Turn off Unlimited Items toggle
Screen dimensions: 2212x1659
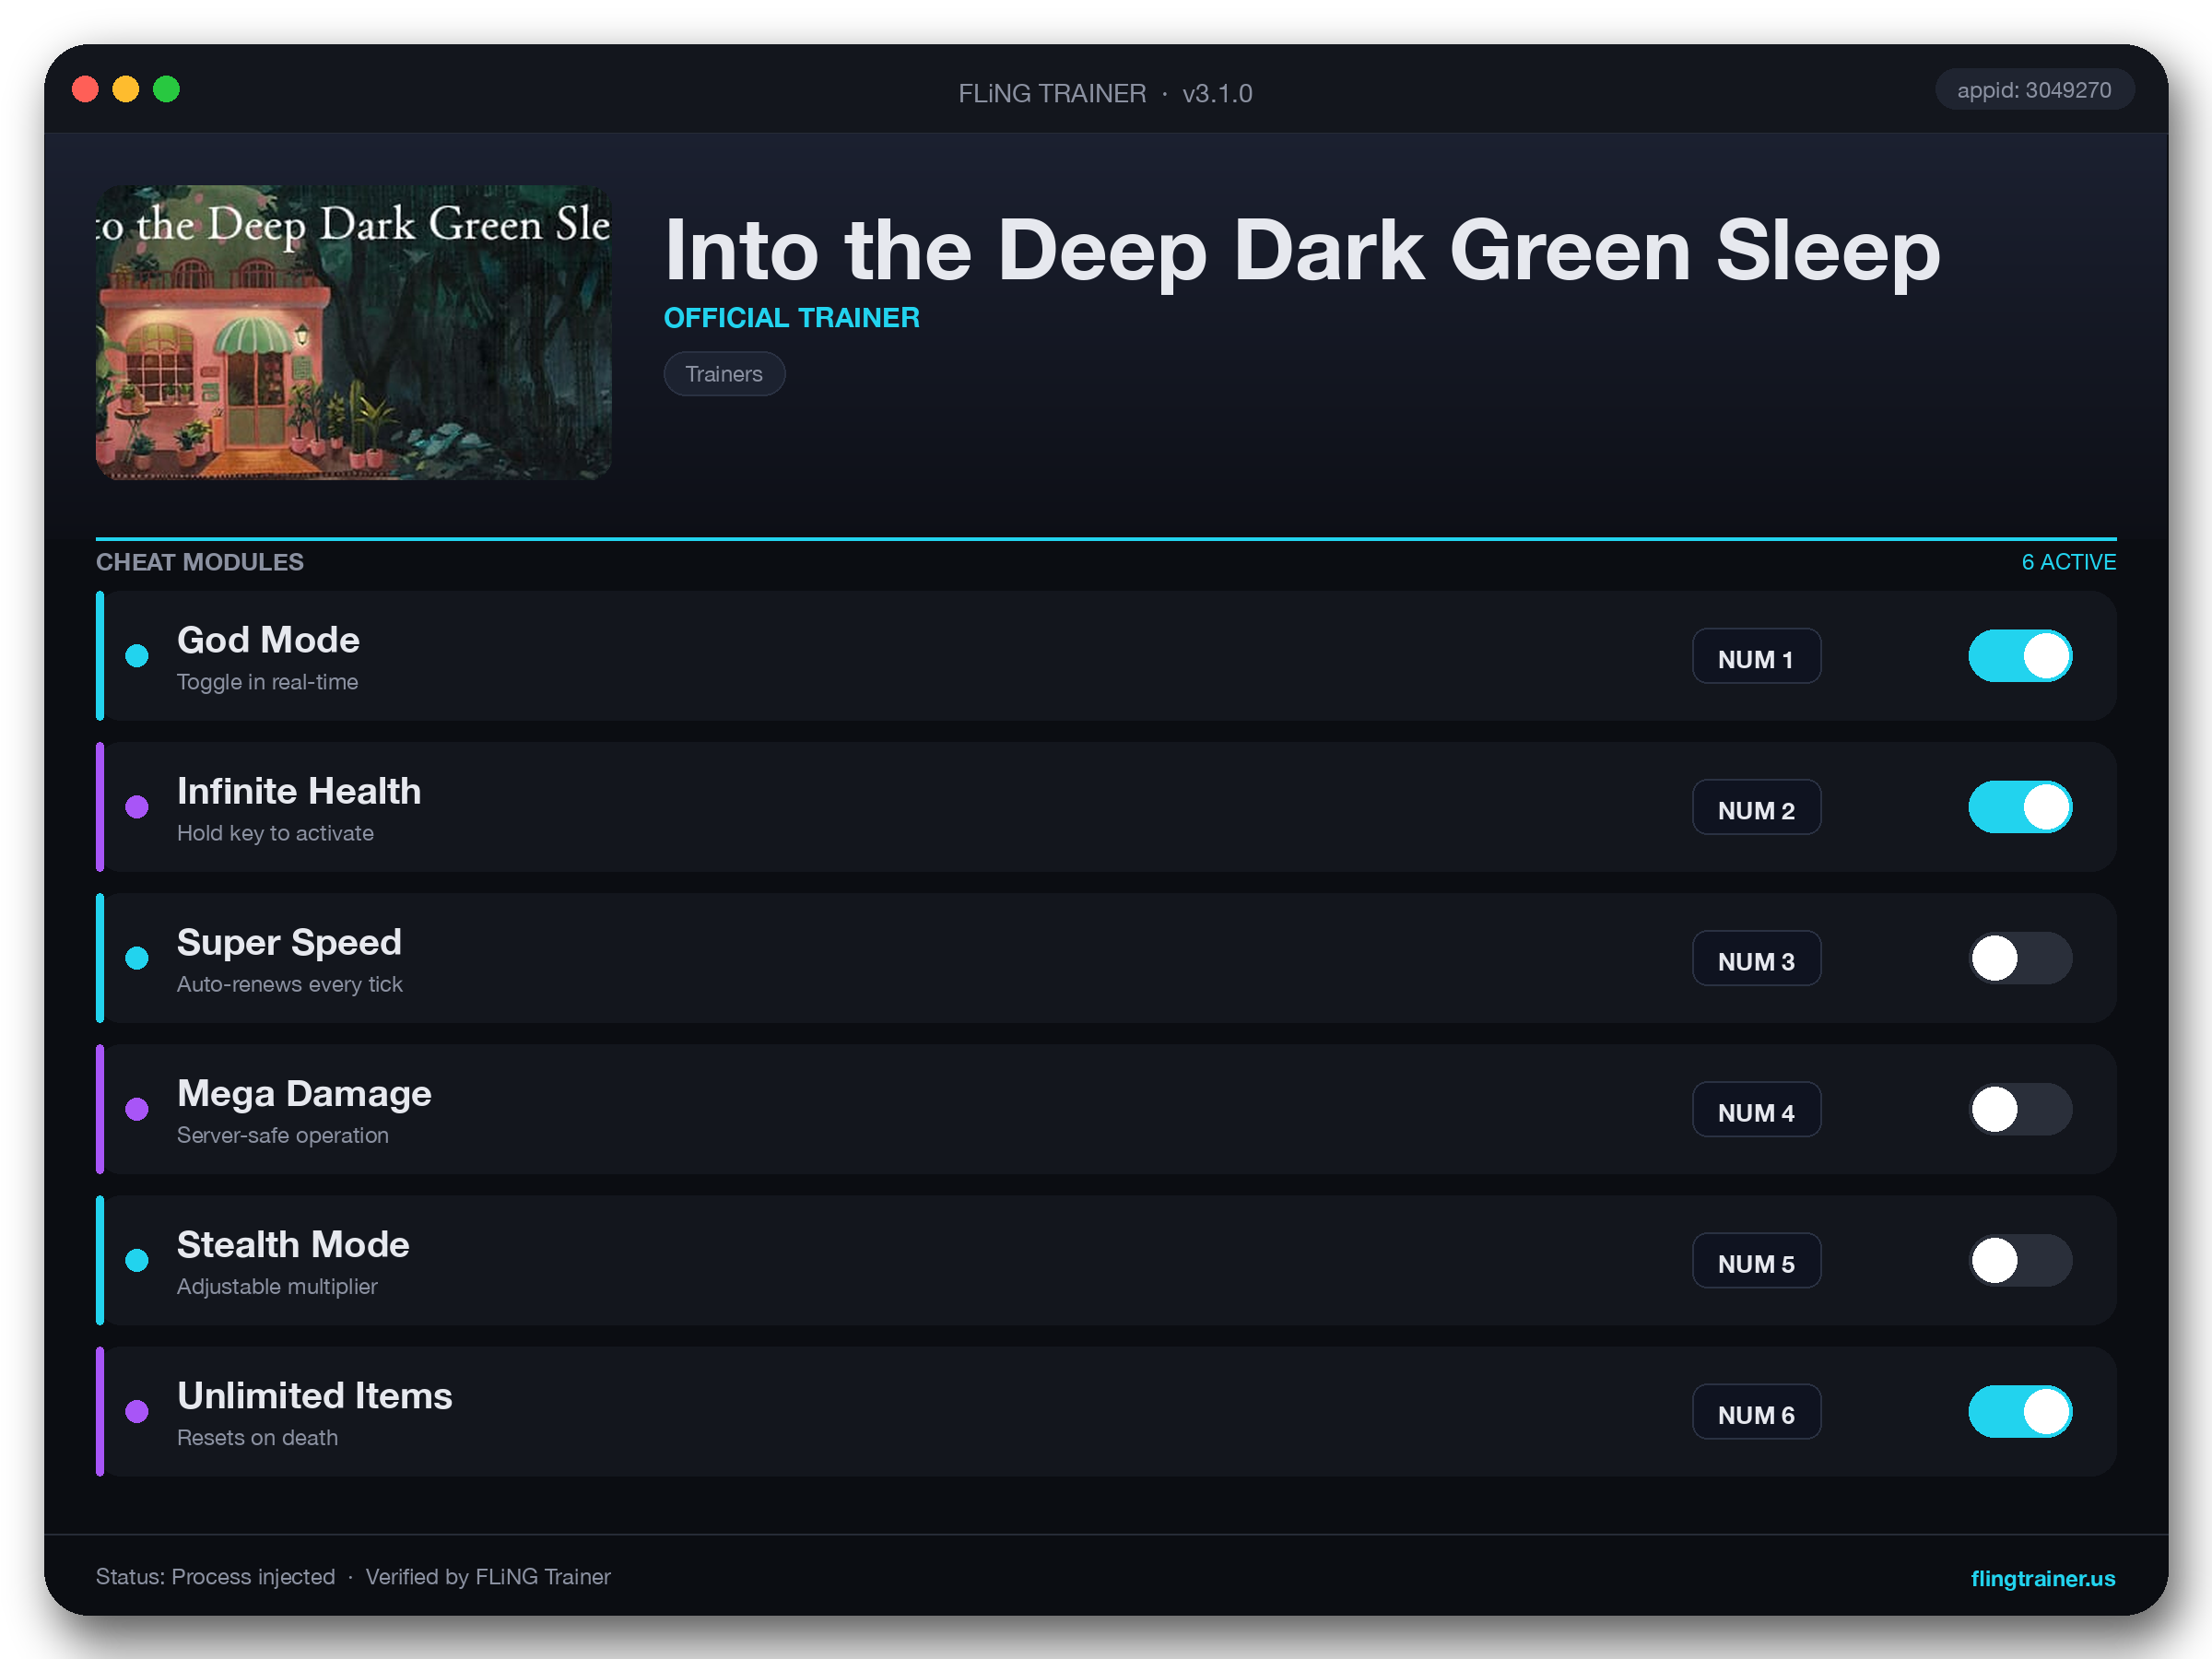pyautogui.click(x=2020, y=1411)
